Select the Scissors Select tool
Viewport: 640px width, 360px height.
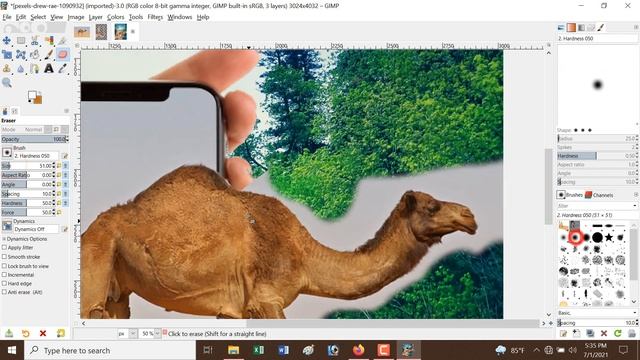tap(35, 40)
